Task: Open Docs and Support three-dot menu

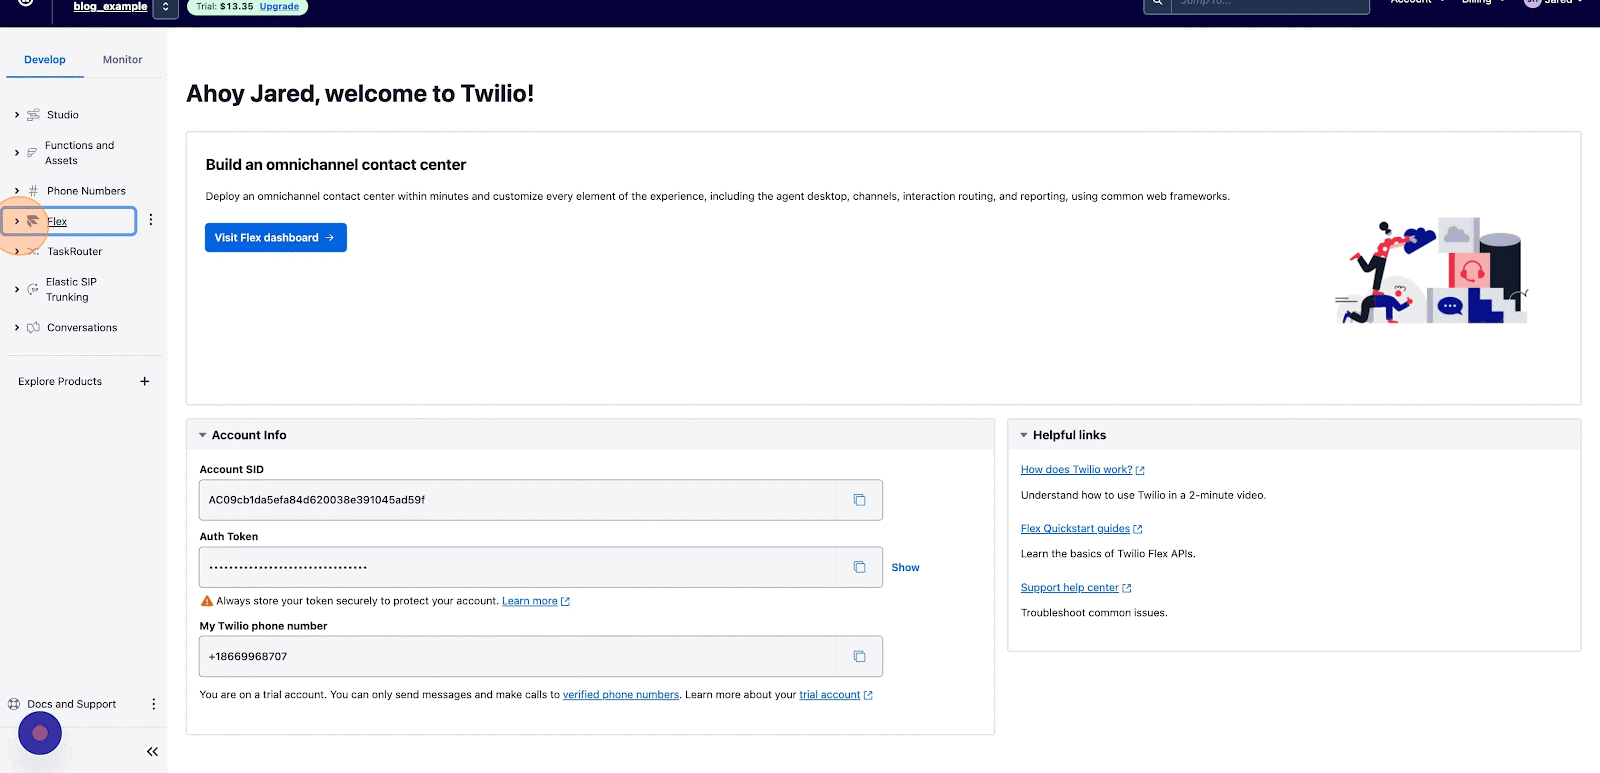Action: (x=153, y=704)
